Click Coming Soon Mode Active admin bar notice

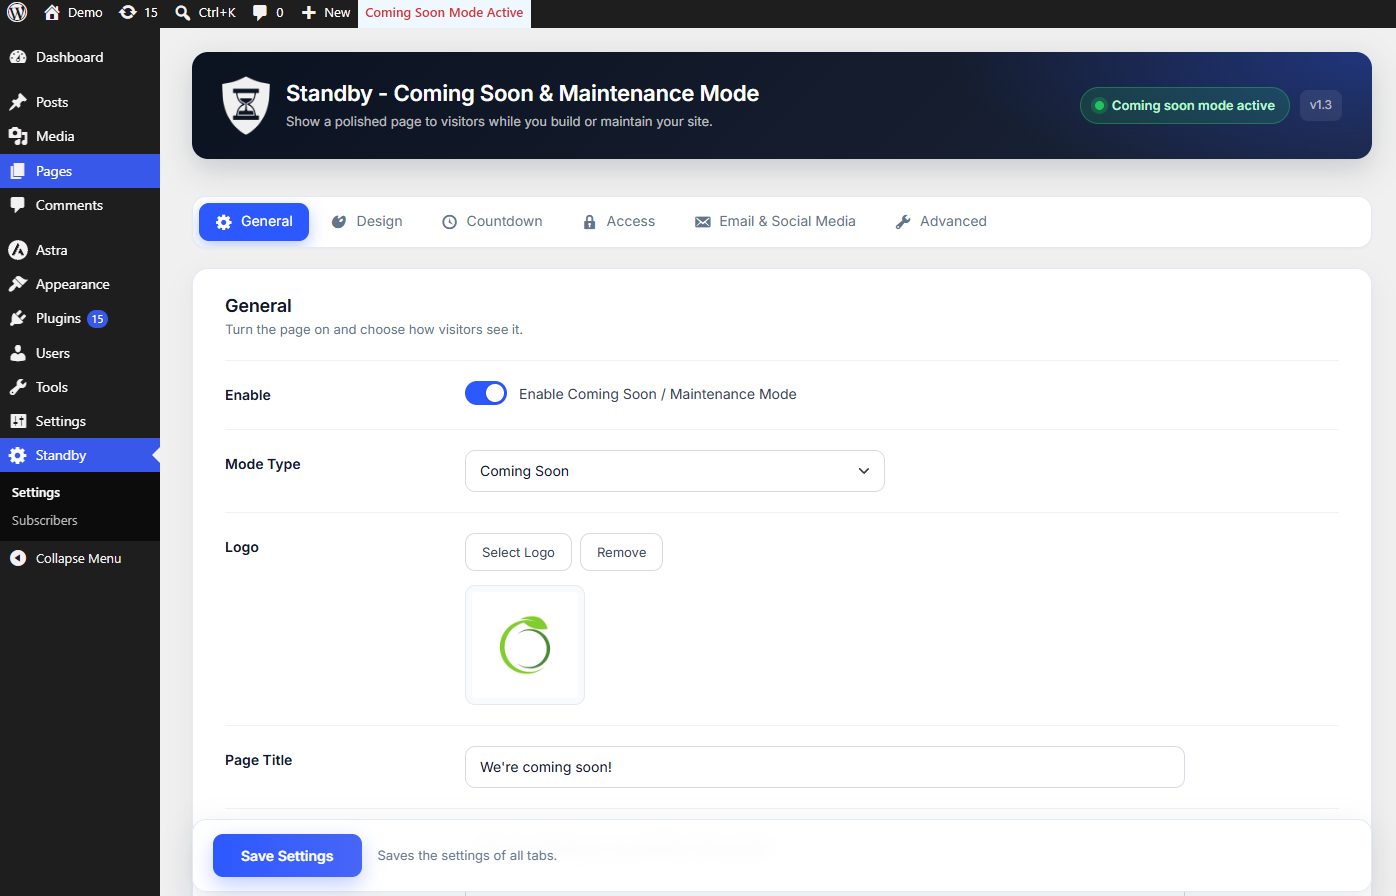point(444,13)
